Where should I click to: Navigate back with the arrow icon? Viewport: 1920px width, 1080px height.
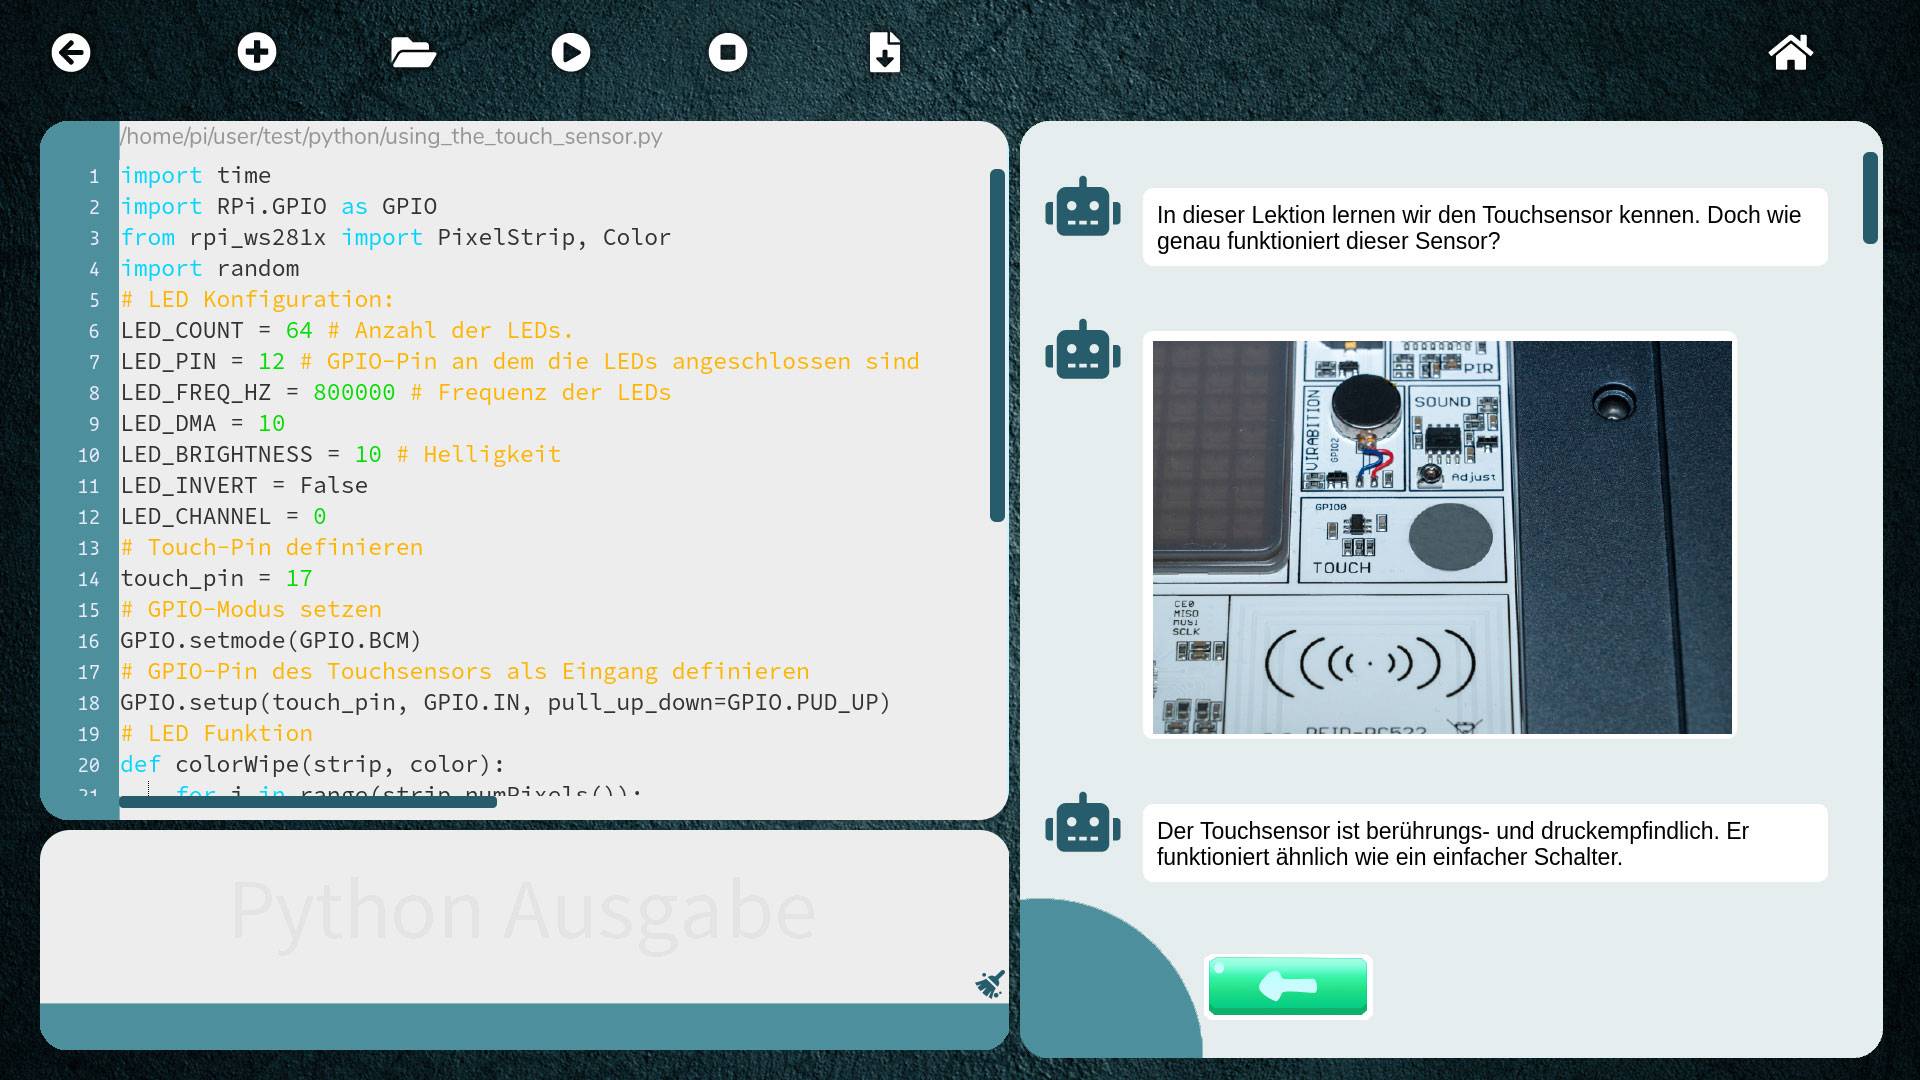(69, 52)
